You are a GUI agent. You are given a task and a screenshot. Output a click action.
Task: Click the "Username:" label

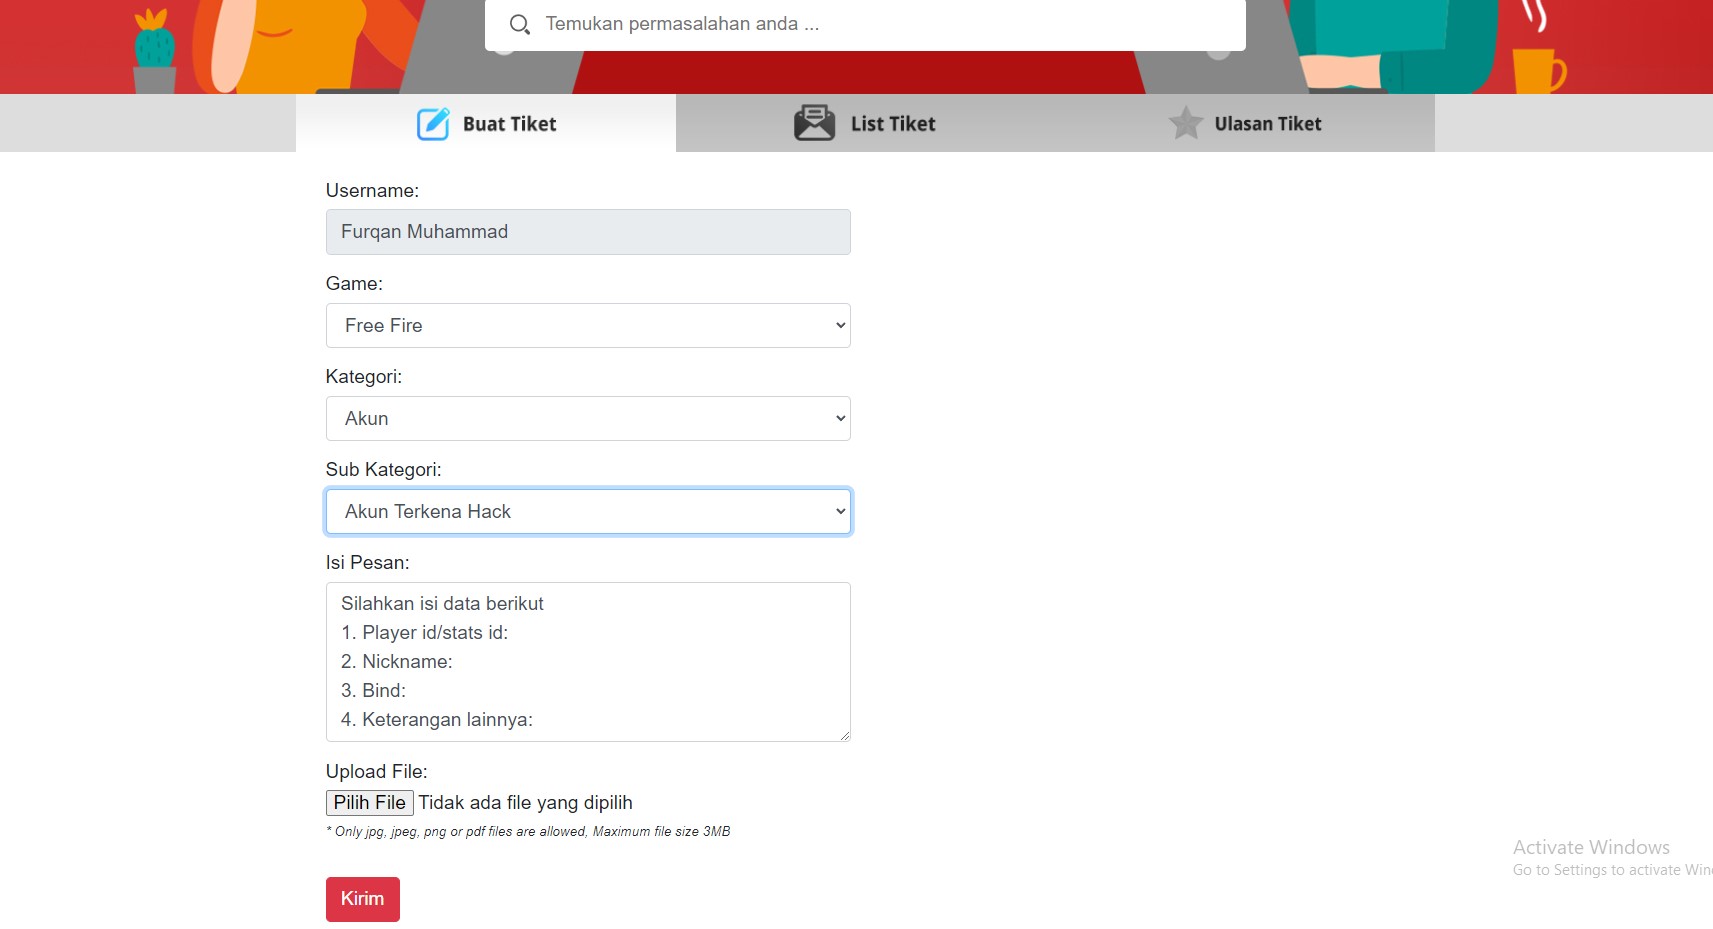coord(372,190)
